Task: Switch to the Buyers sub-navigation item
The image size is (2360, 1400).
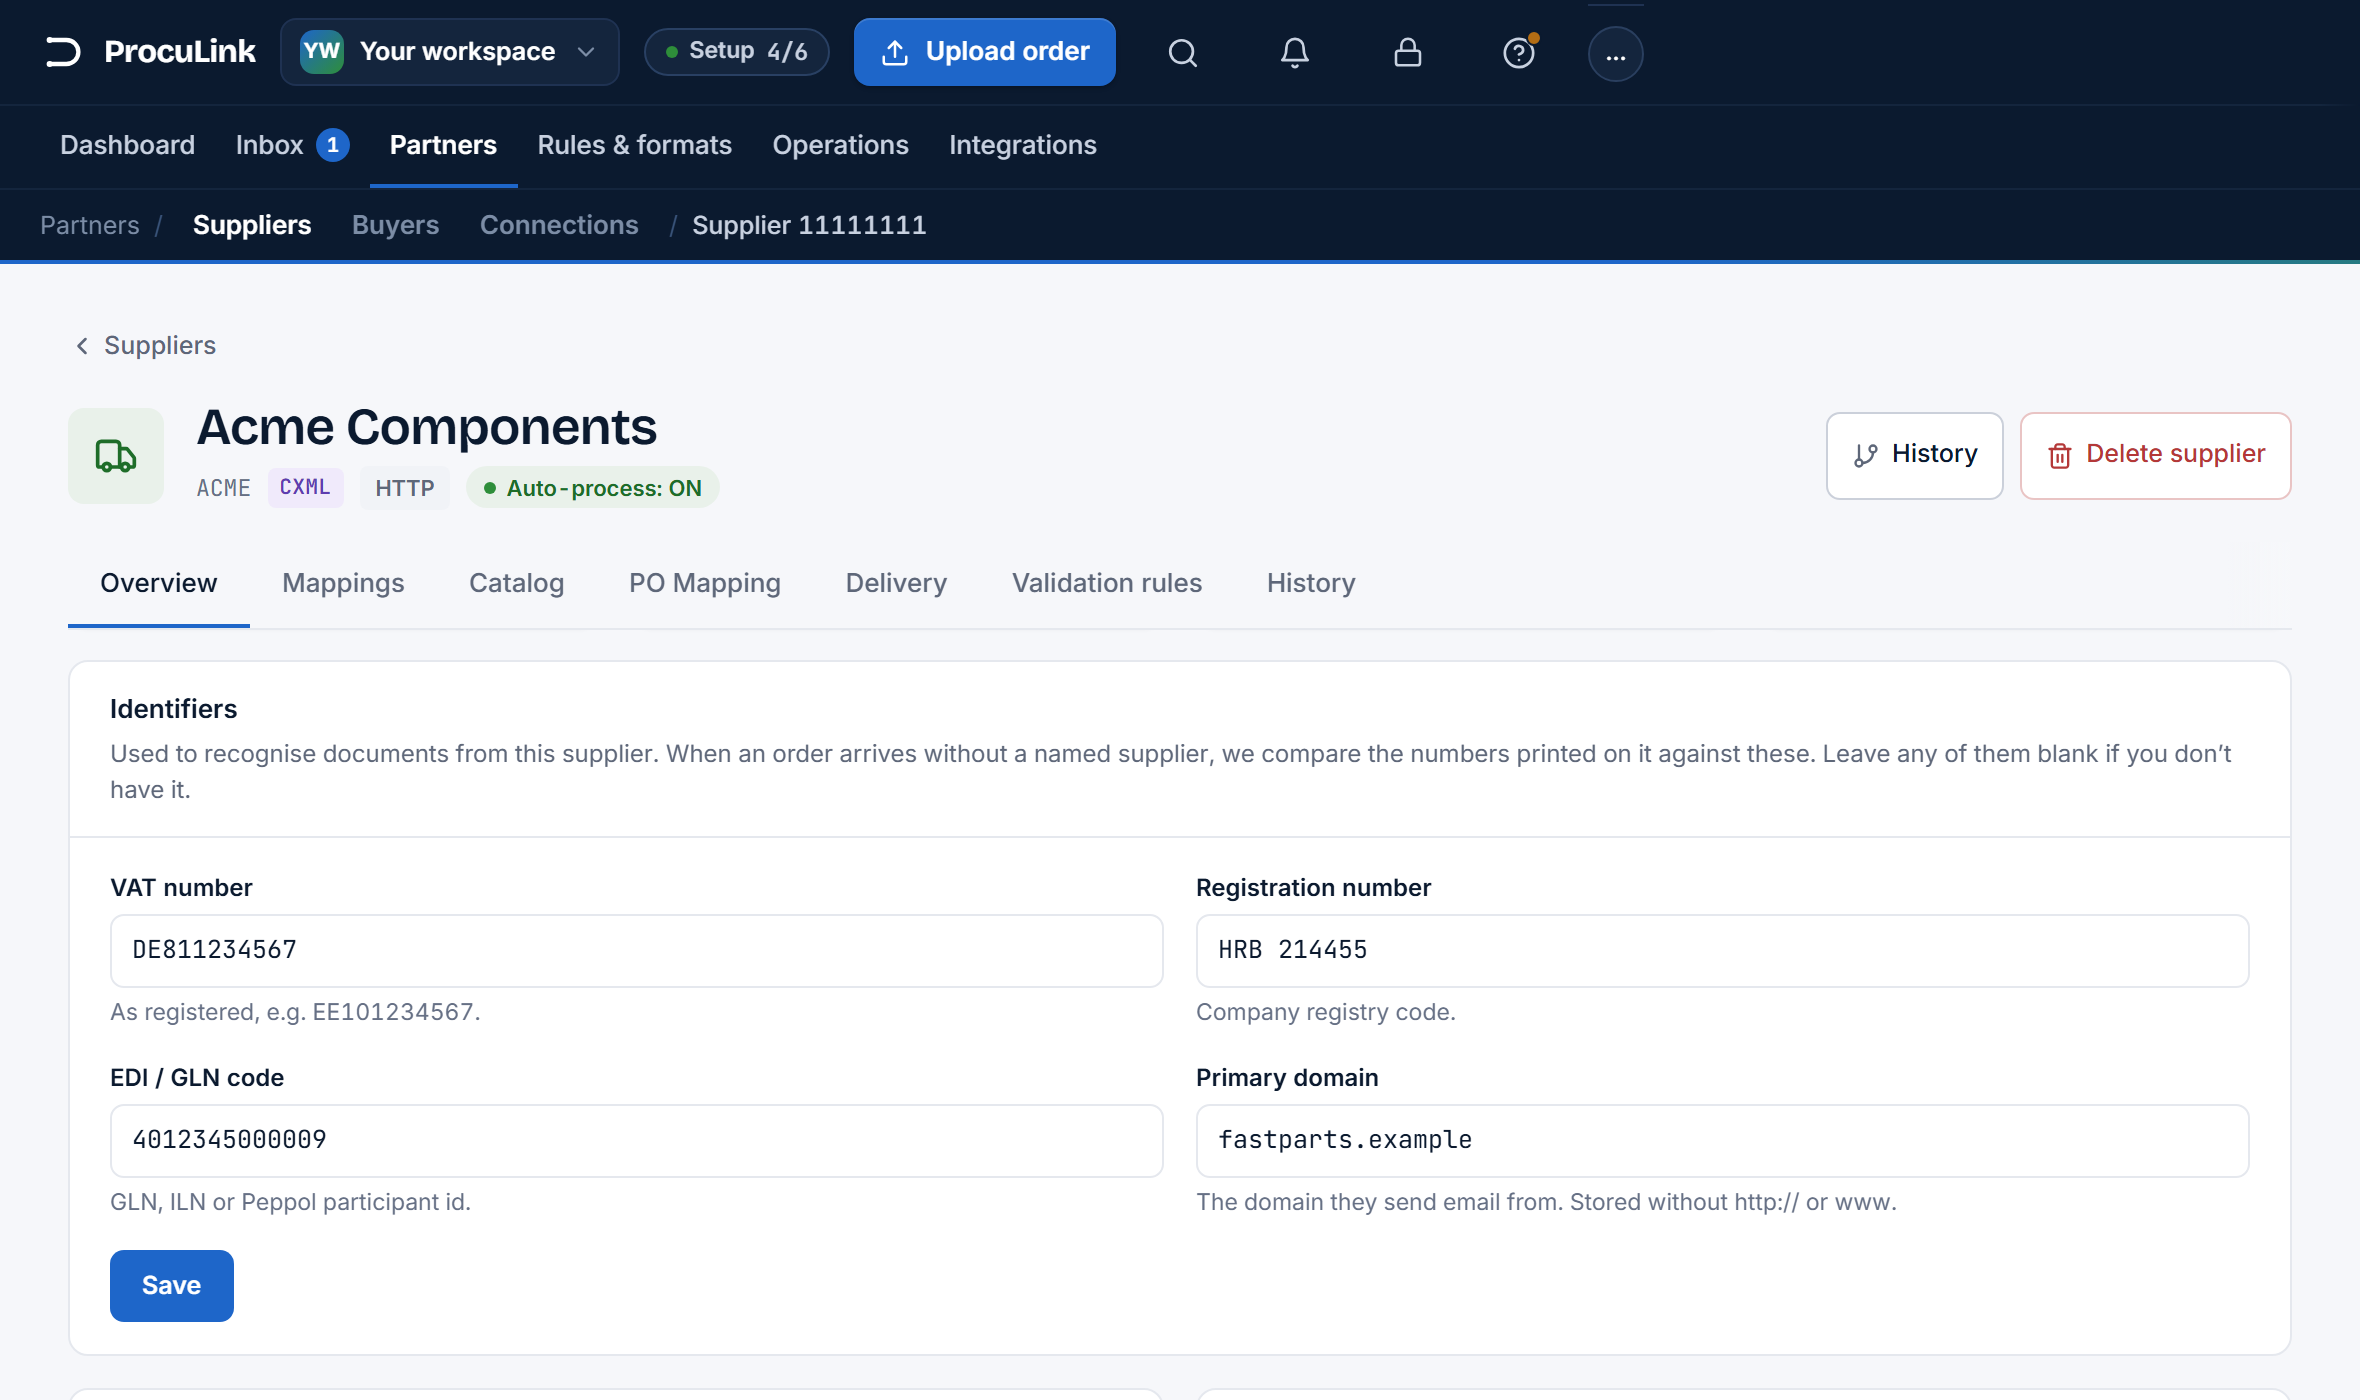Action: pos(396,225)
